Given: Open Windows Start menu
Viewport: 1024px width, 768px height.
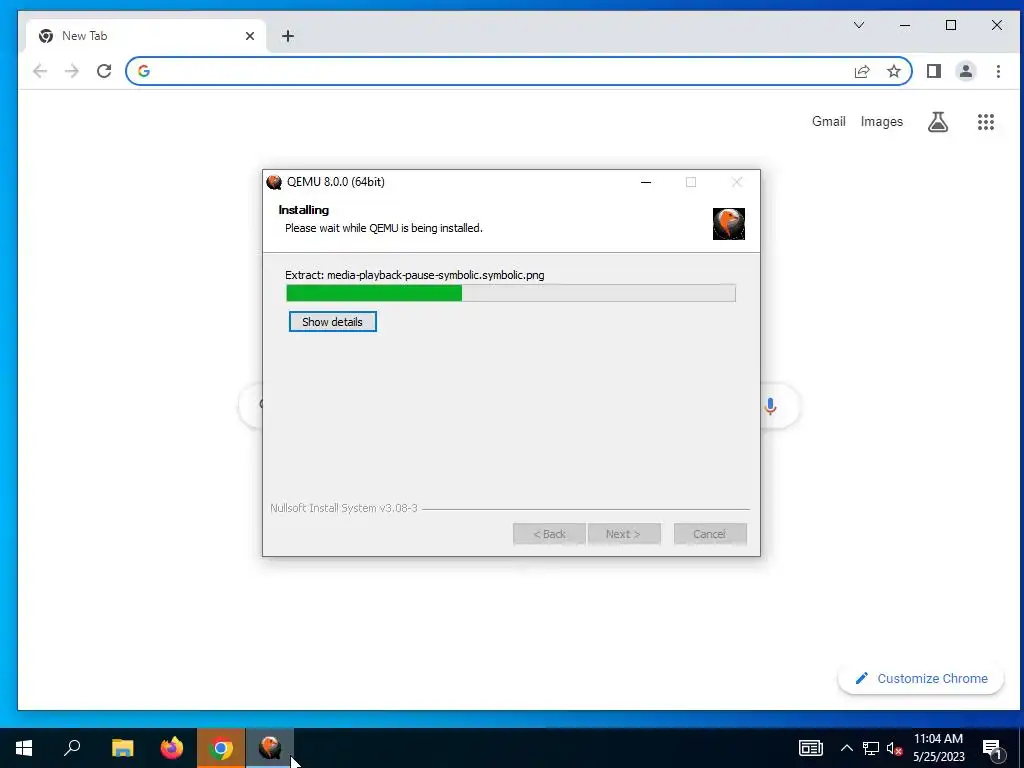Looking at the screenshot, I should [x=24, y=748].
